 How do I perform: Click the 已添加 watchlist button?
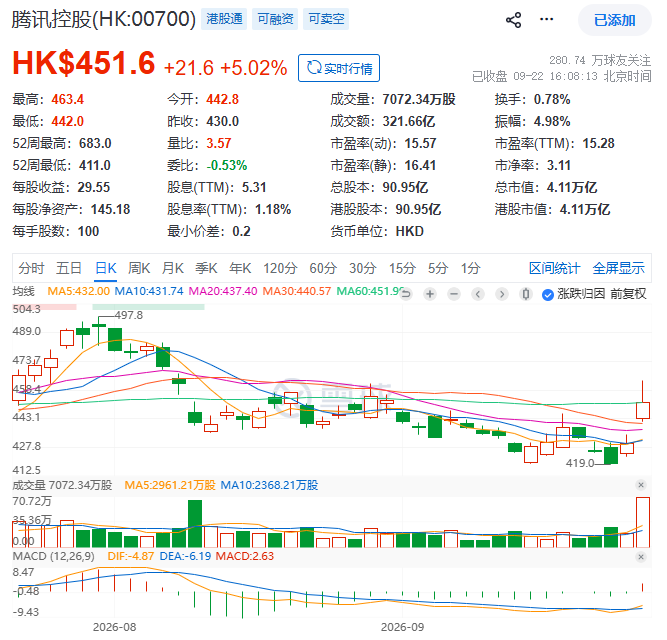[x=614, y=20]
